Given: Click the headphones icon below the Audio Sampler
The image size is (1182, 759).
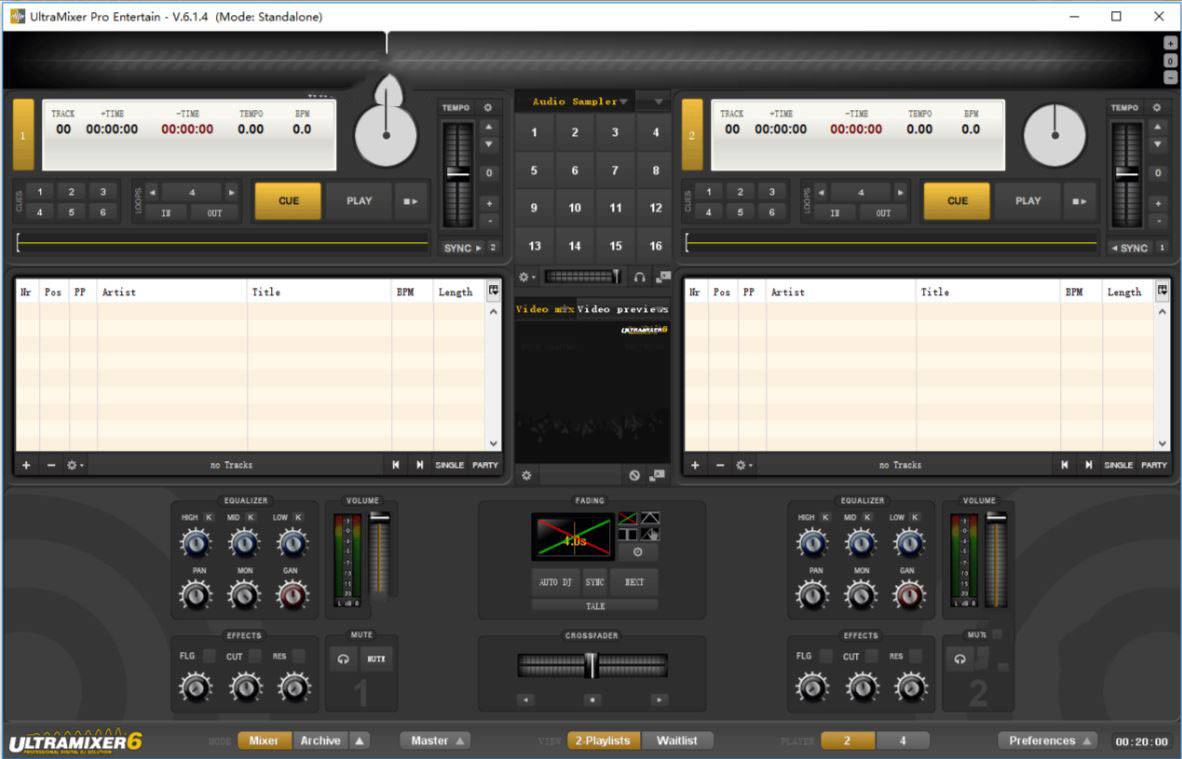Looking at the screenshot, I should pyautogui.click(x=639, y=277).
